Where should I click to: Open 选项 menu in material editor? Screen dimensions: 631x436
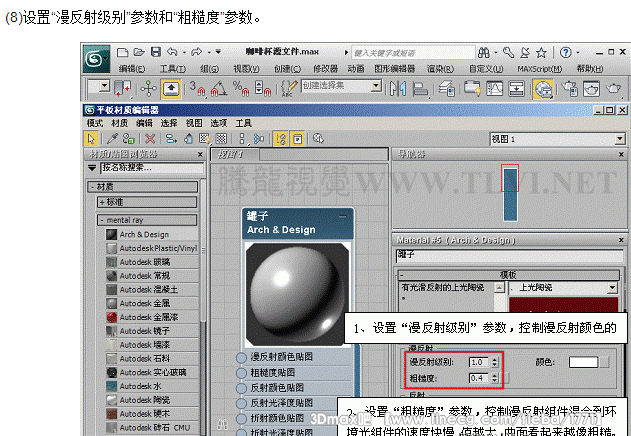click(219, 123)
